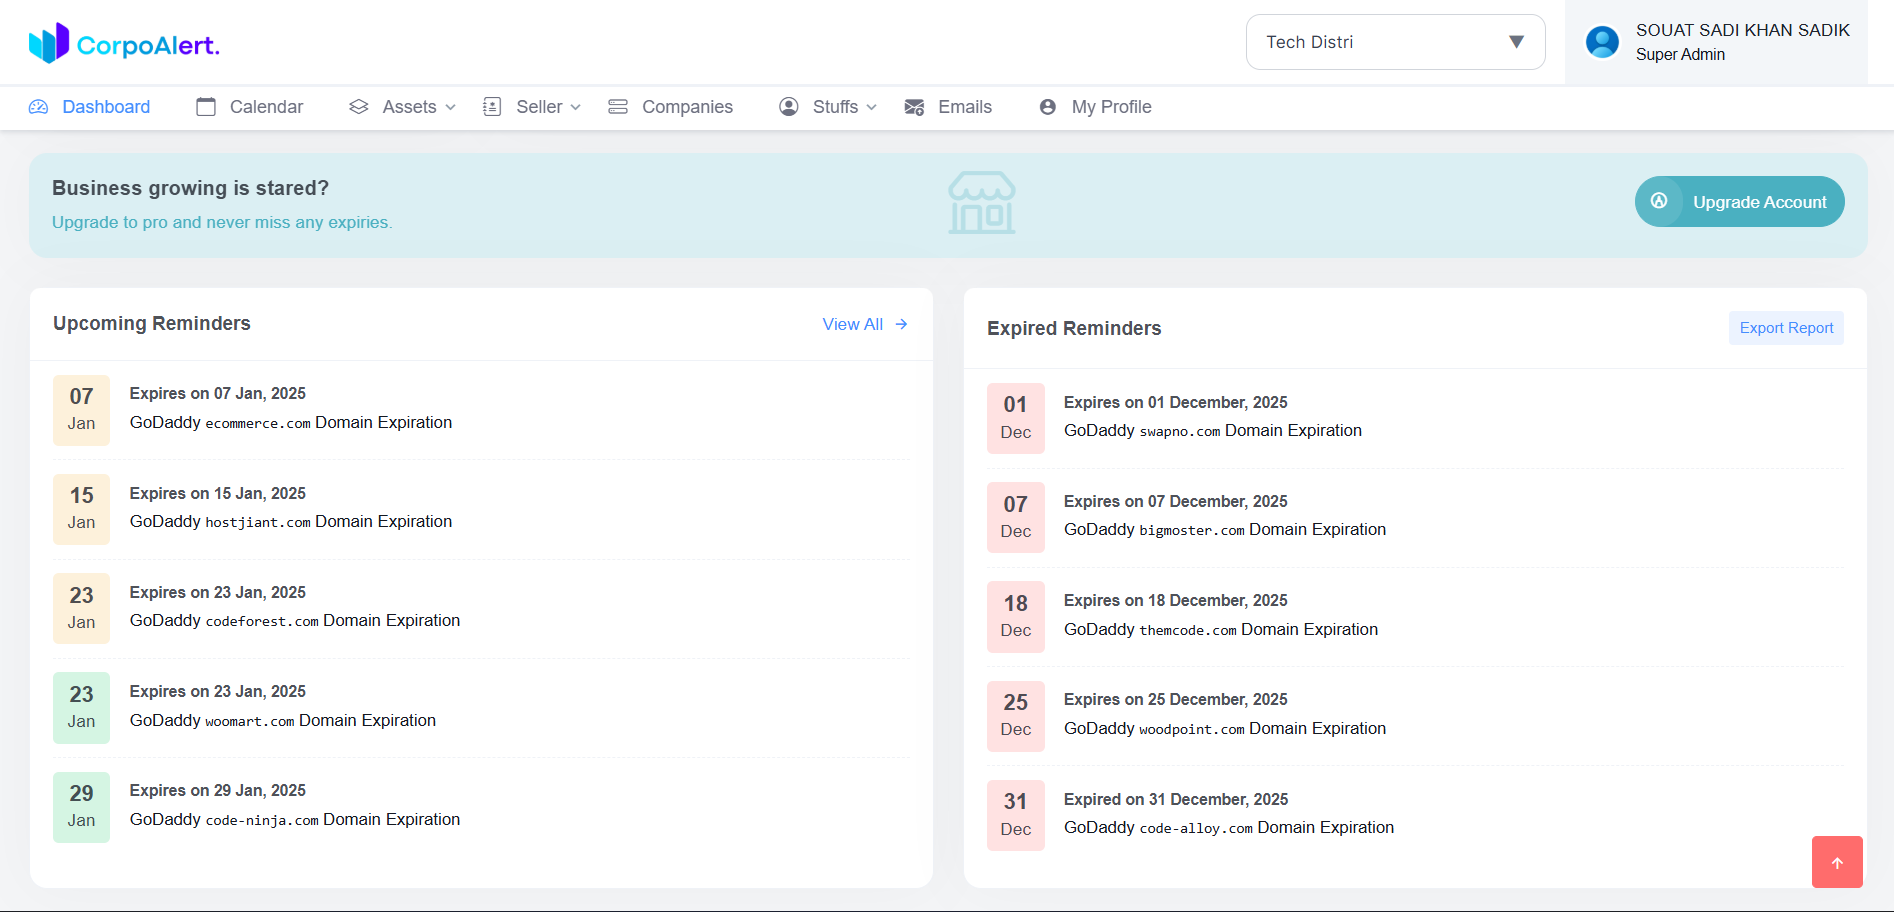The width and height of the screenshot is (1894, 912).
Task: Expand the Stuffs dropdown menu
Action: point(828,107)
